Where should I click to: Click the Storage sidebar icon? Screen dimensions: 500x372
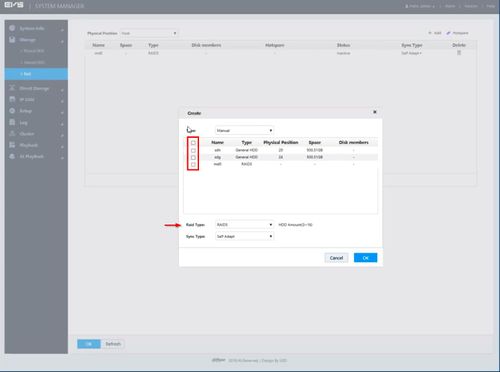coord(12,40)
